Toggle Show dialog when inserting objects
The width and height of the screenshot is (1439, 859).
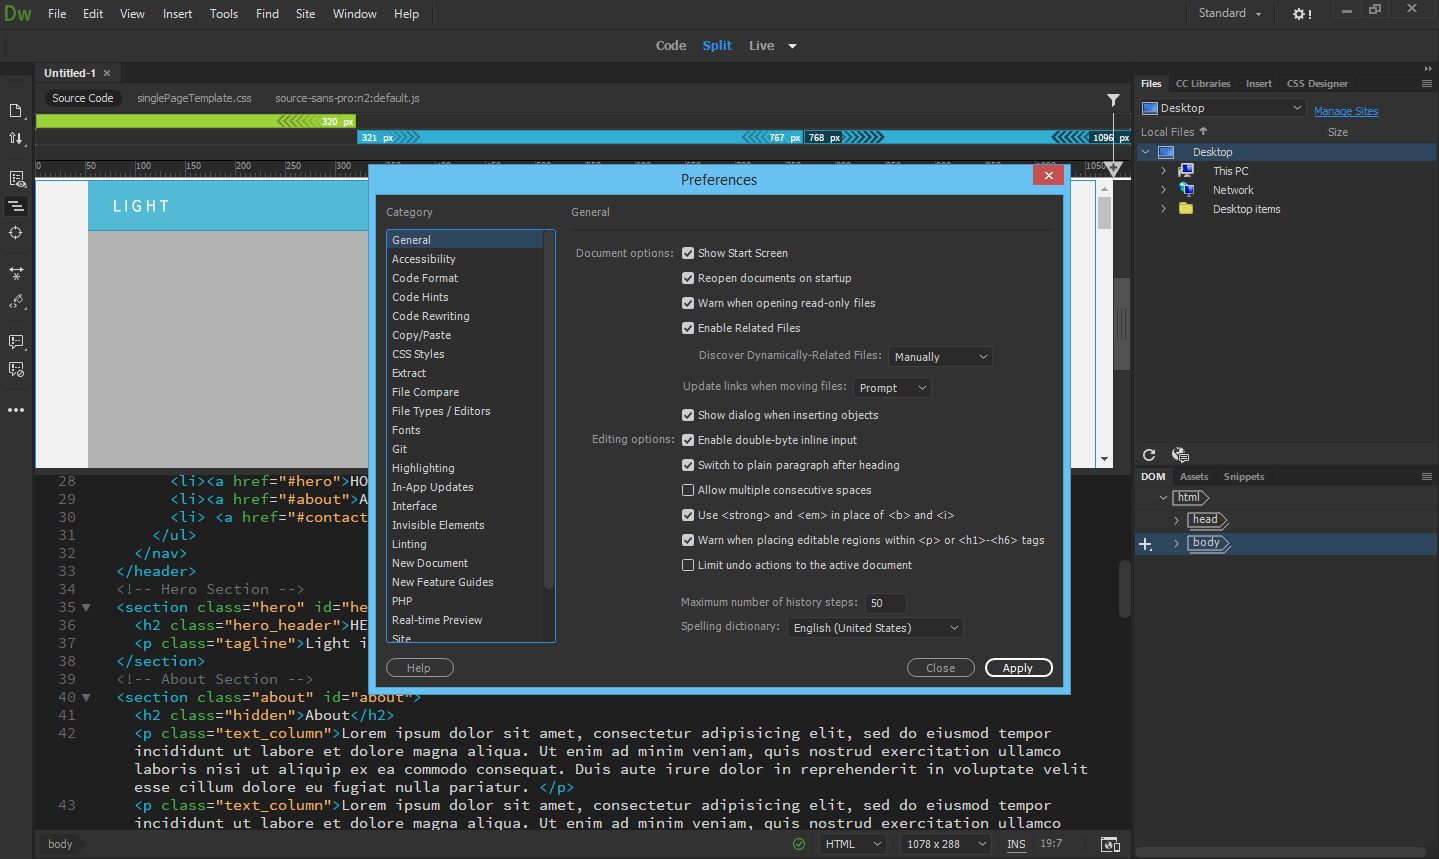point(688,415)
